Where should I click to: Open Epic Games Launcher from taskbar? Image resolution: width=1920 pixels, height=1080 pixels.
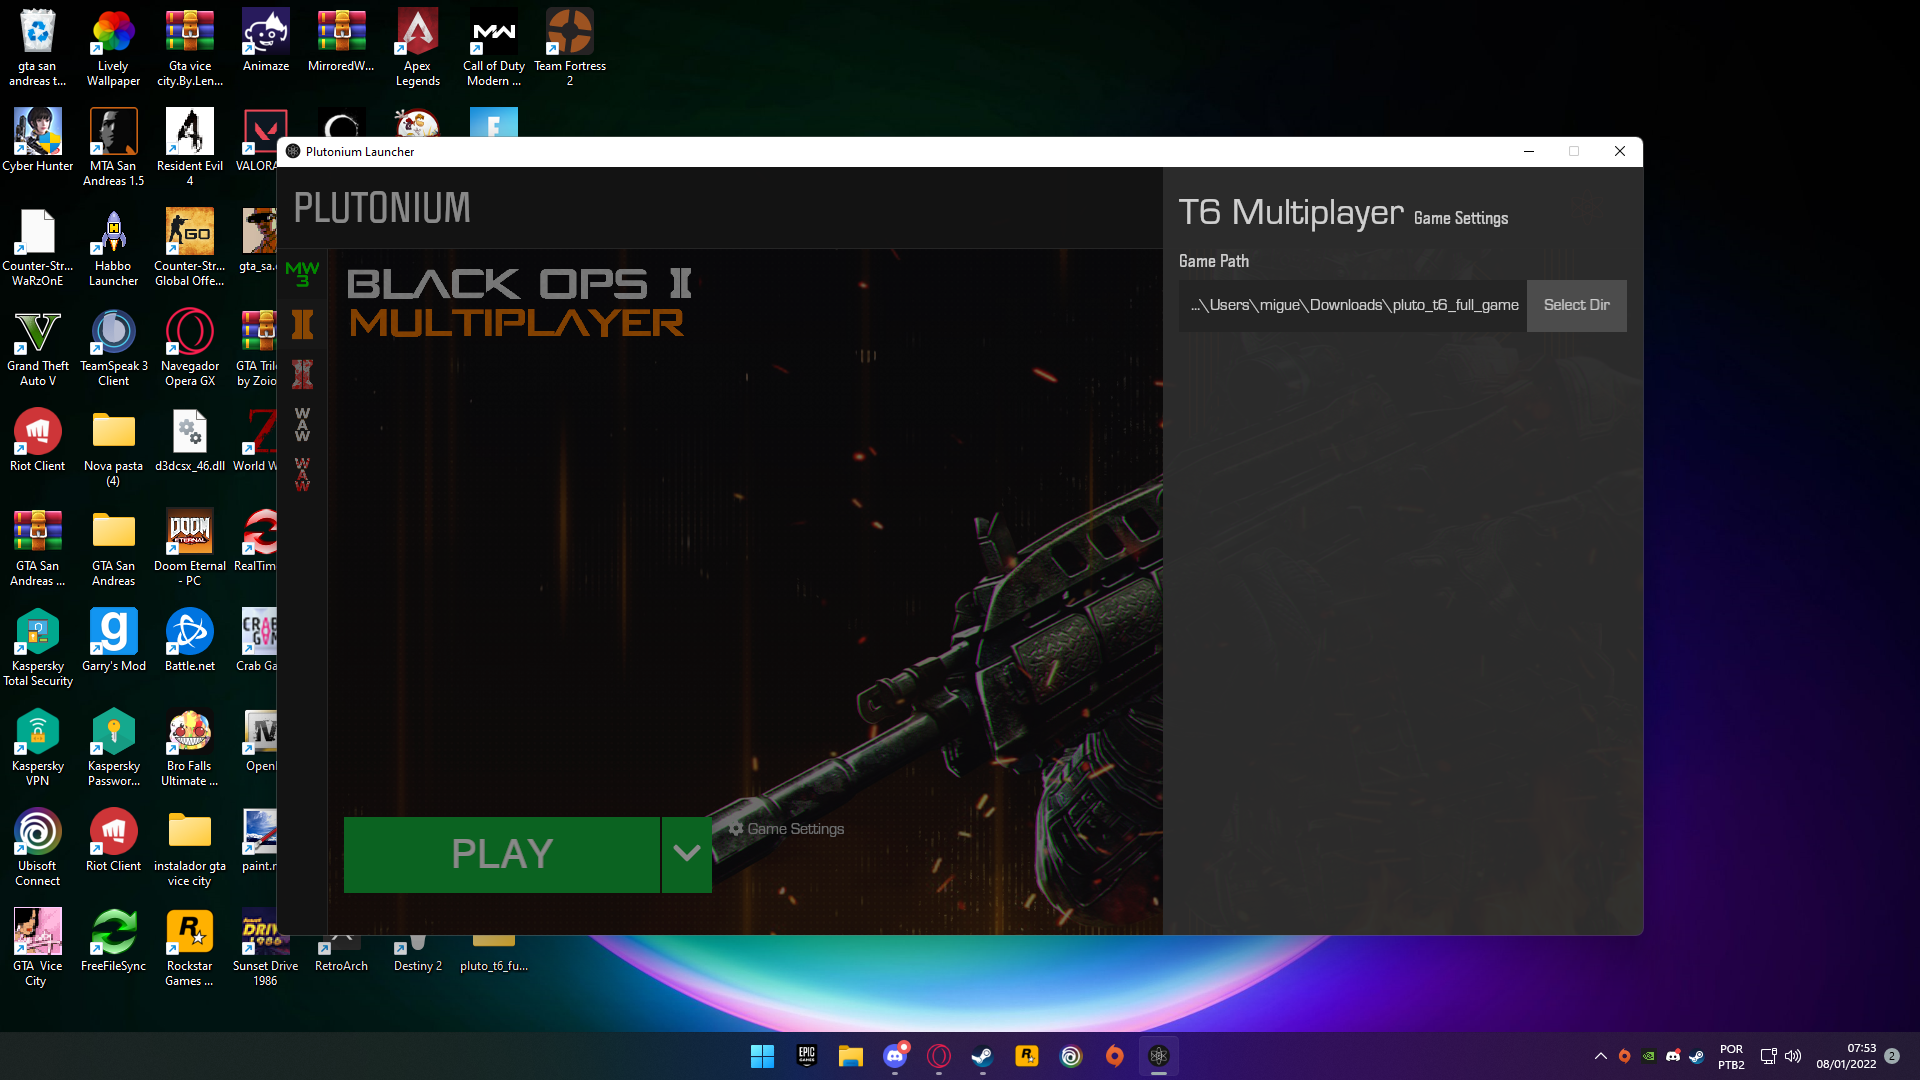click(x=807, y=1056)
